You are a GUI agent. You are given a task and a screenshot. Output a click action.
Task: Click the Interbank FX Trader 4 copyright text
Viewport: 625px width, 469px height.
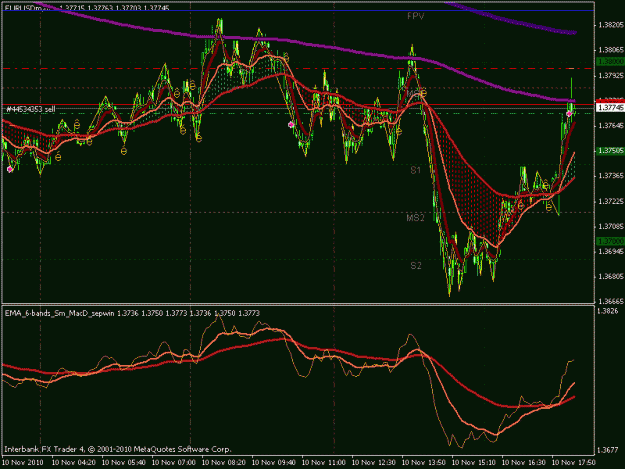click(x=118, y=449)
